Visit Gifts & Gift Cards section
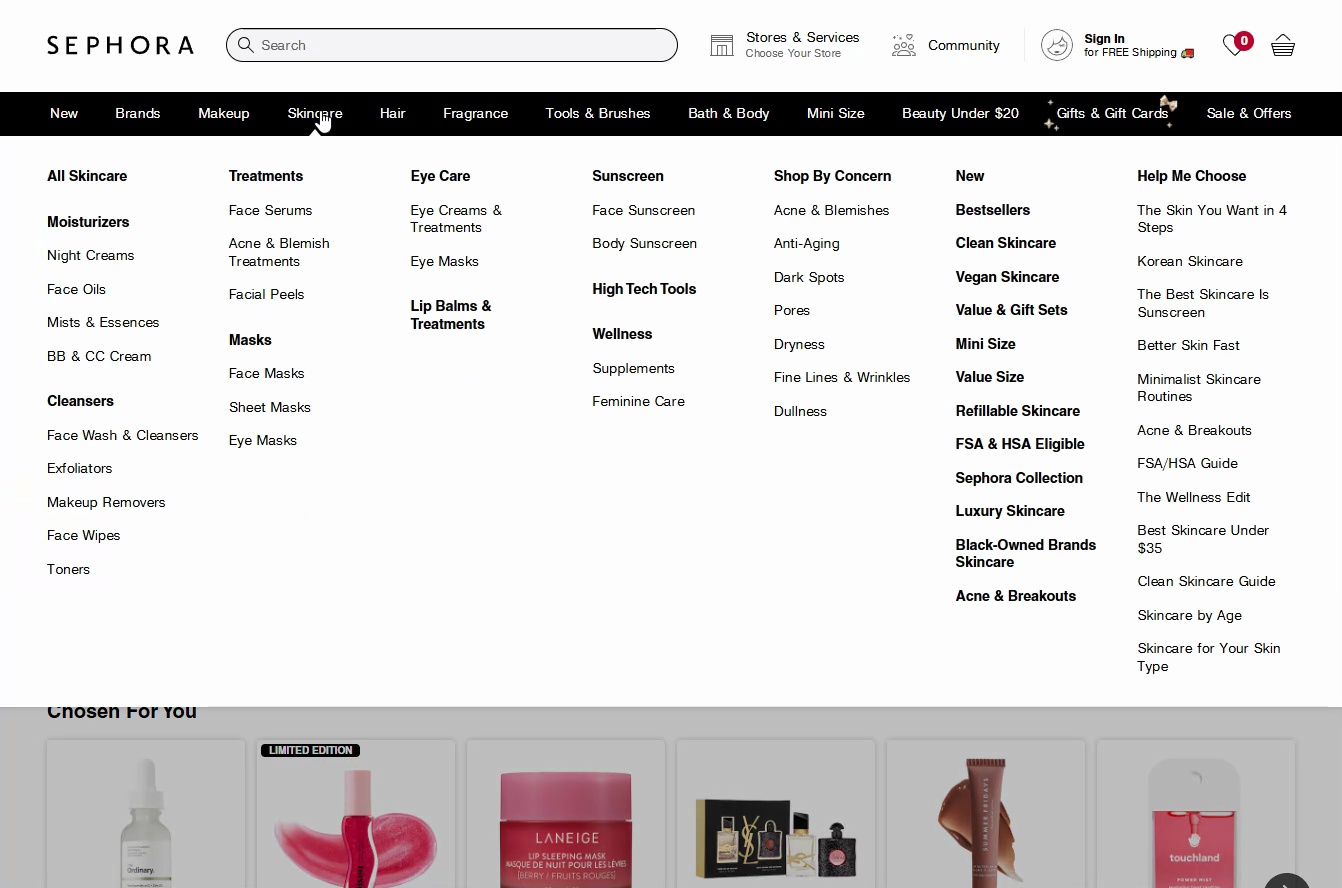 click(1112, 113)
